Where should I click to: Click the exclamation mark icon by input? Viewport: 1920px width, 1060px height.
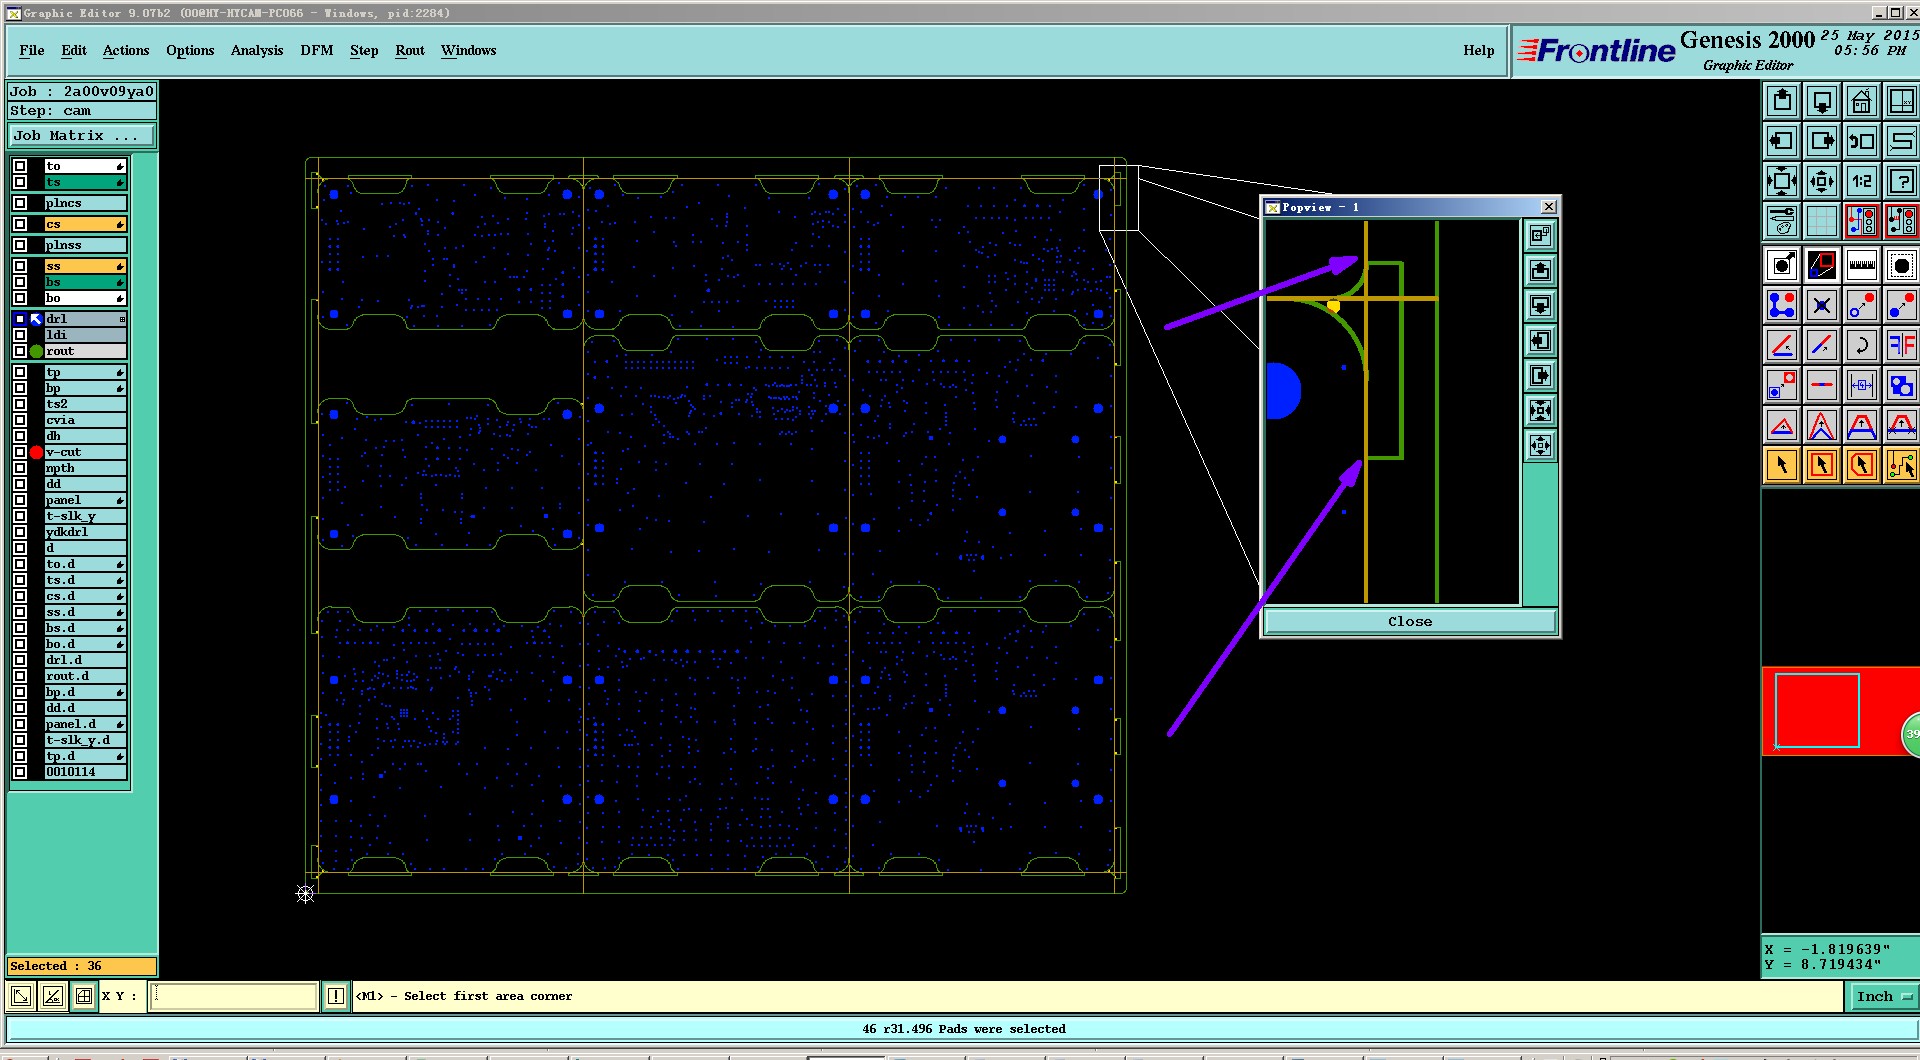tap(336, 996)
